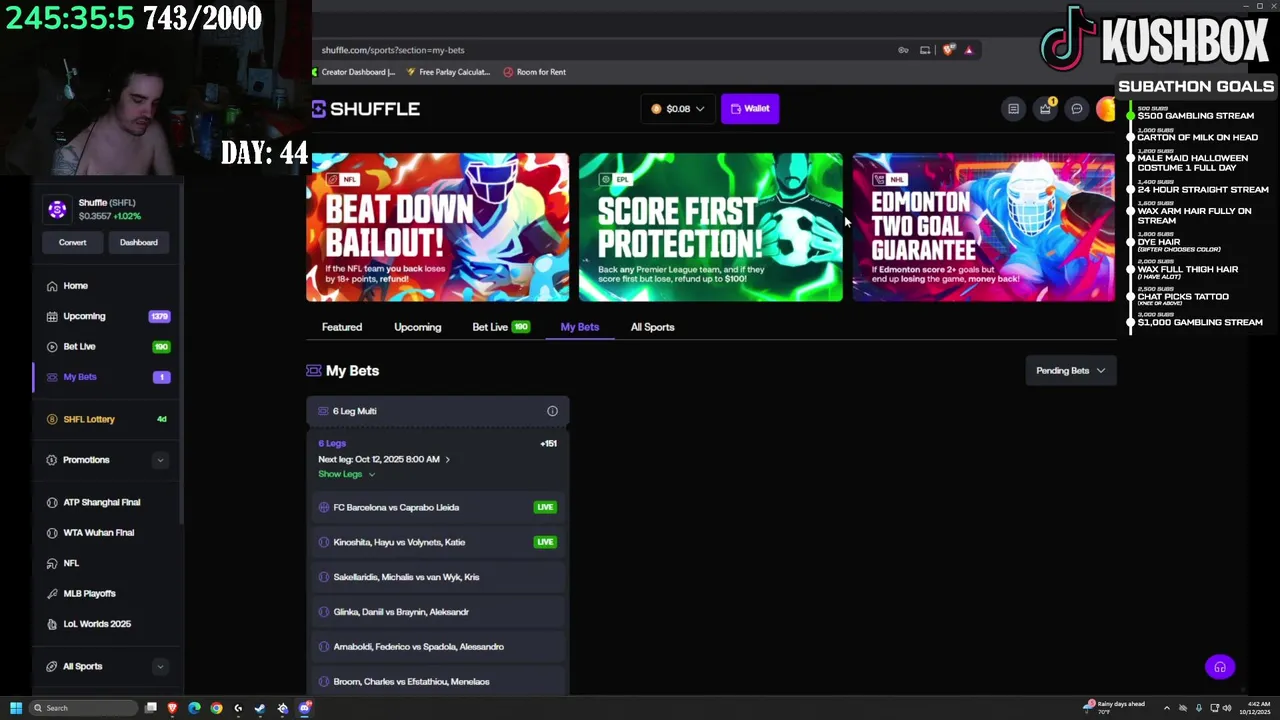Viewport: 1280px width, 720px height.
Task: Open NFL in the sidebar
Action: 108,563
